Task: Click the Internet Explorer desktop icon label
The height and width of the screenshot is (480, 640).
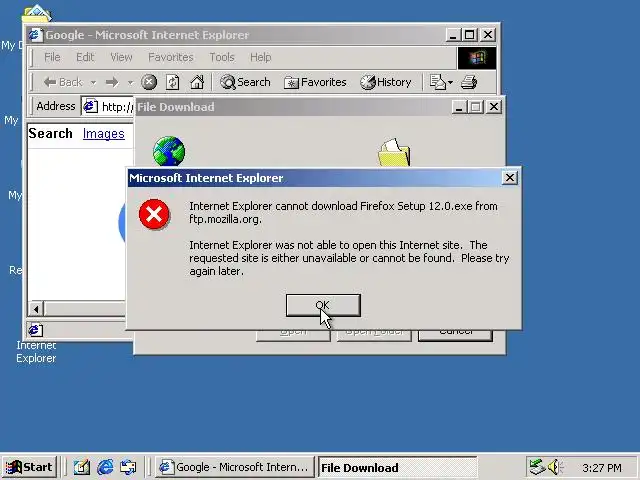Action: coord(36,351)
